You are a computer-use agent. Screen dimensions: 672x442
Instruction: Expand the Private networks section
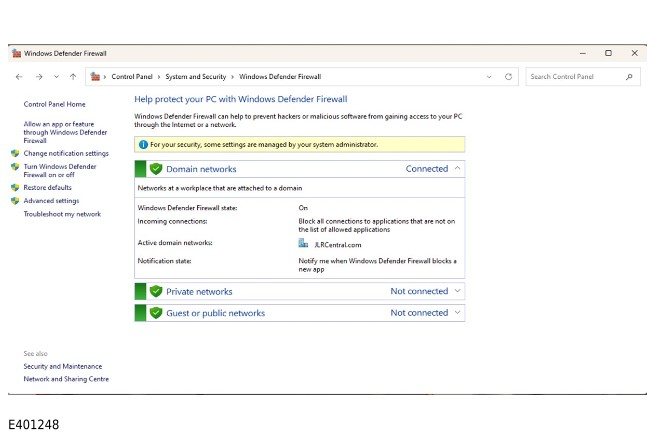(x=457, y=291)
